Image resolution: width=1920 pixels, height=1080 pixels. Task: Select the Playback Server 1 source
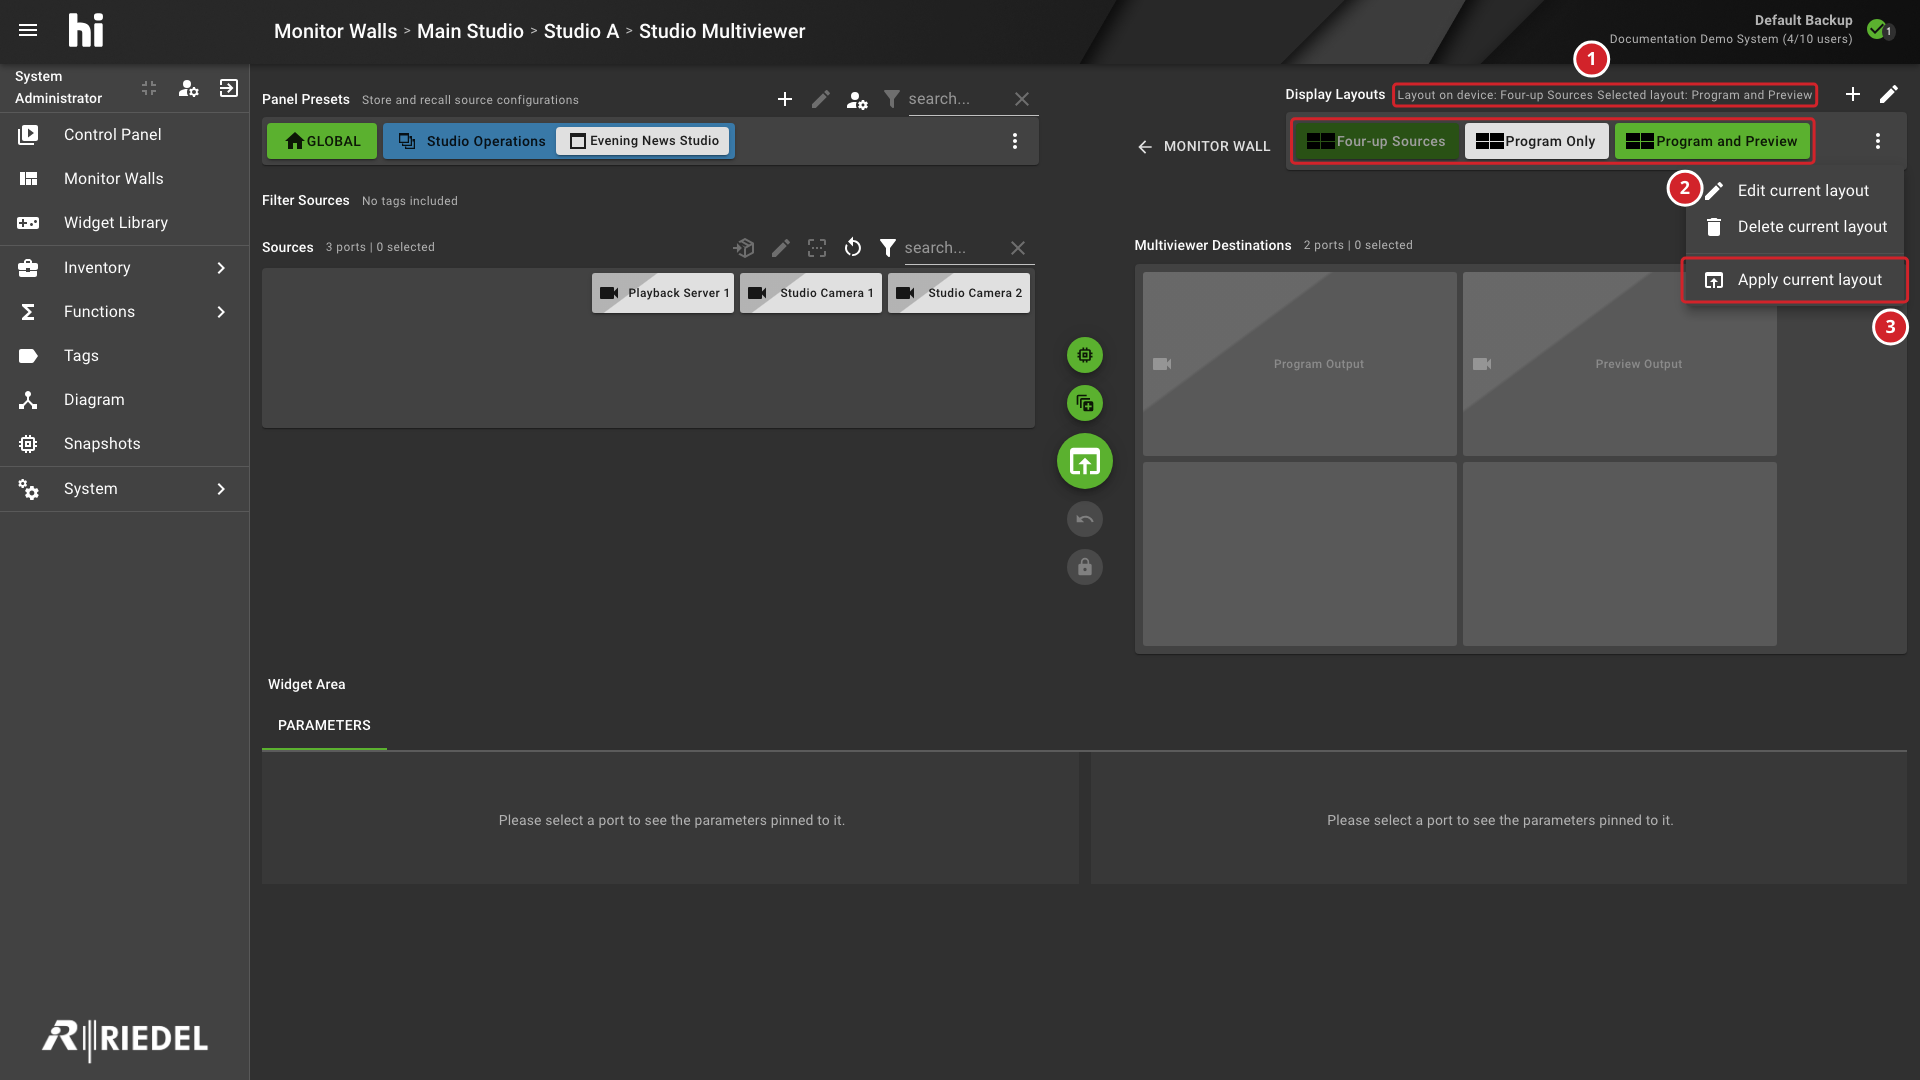(663, 293)
